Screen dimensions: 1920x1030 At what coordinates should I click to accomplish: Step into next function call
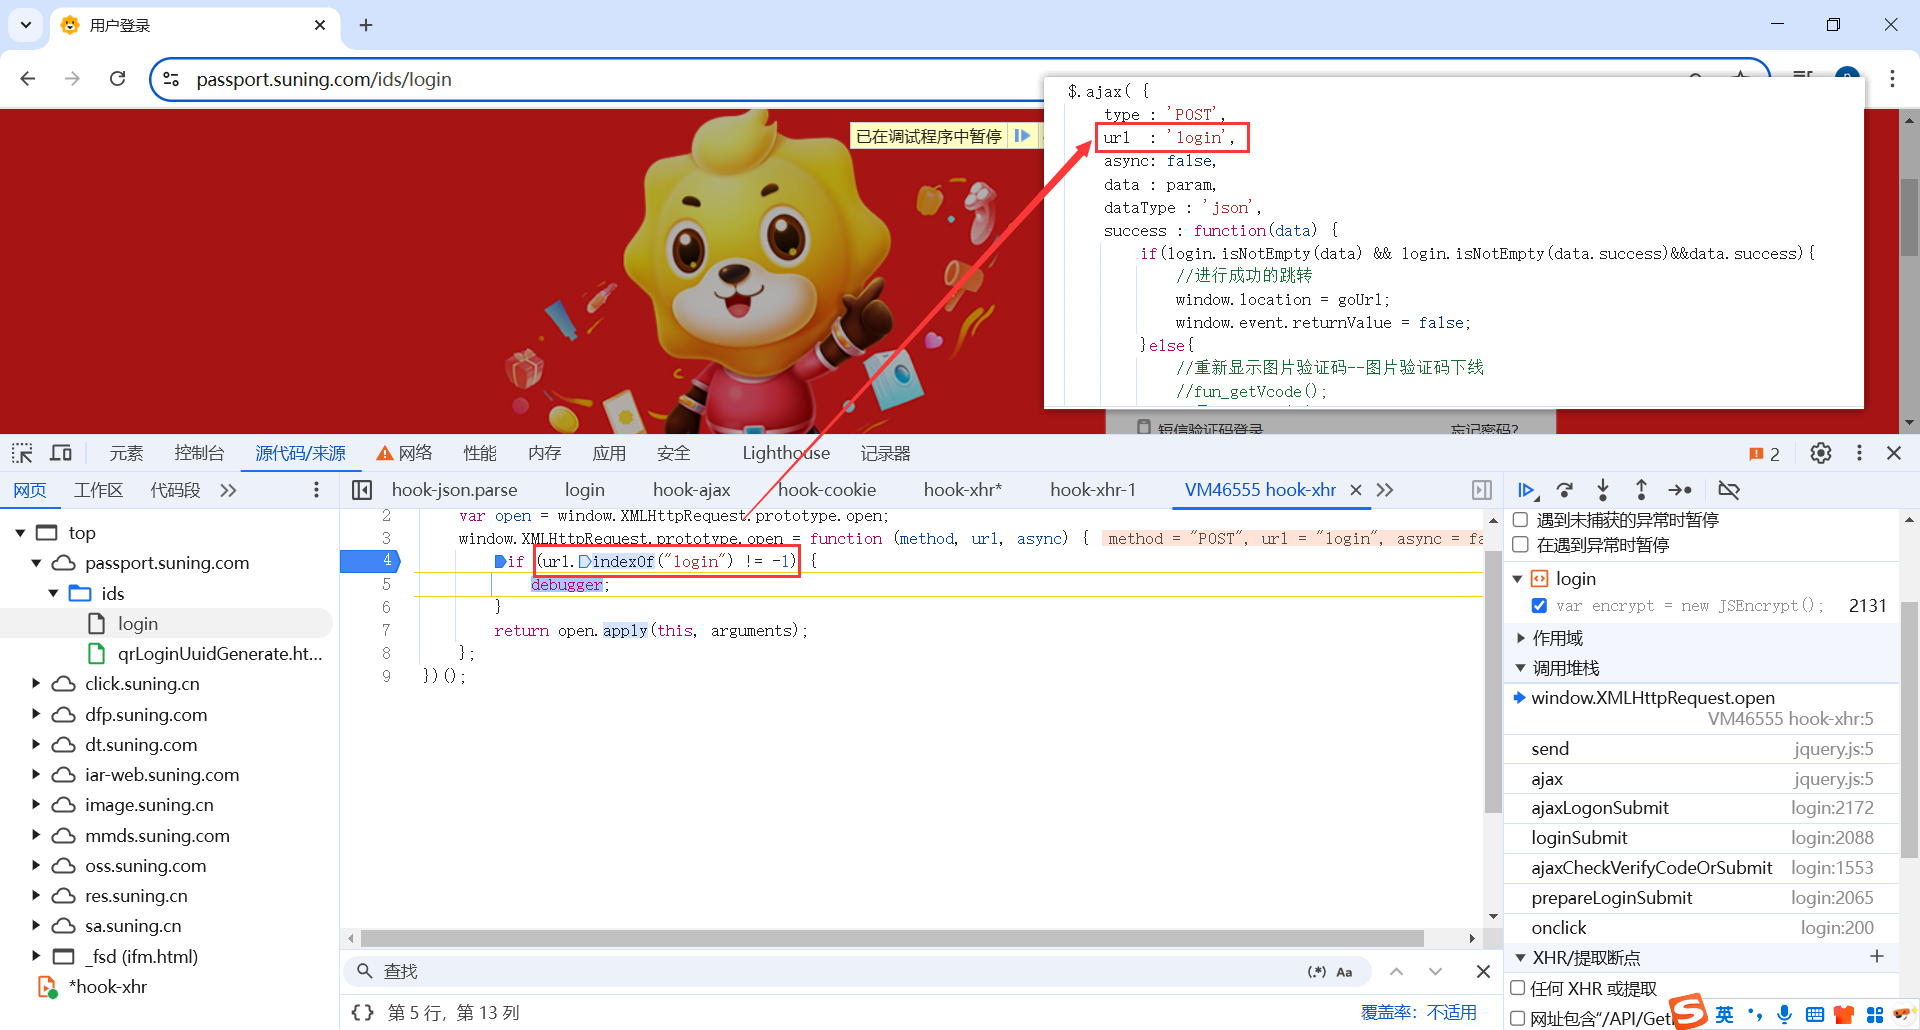click(1603, 490)
